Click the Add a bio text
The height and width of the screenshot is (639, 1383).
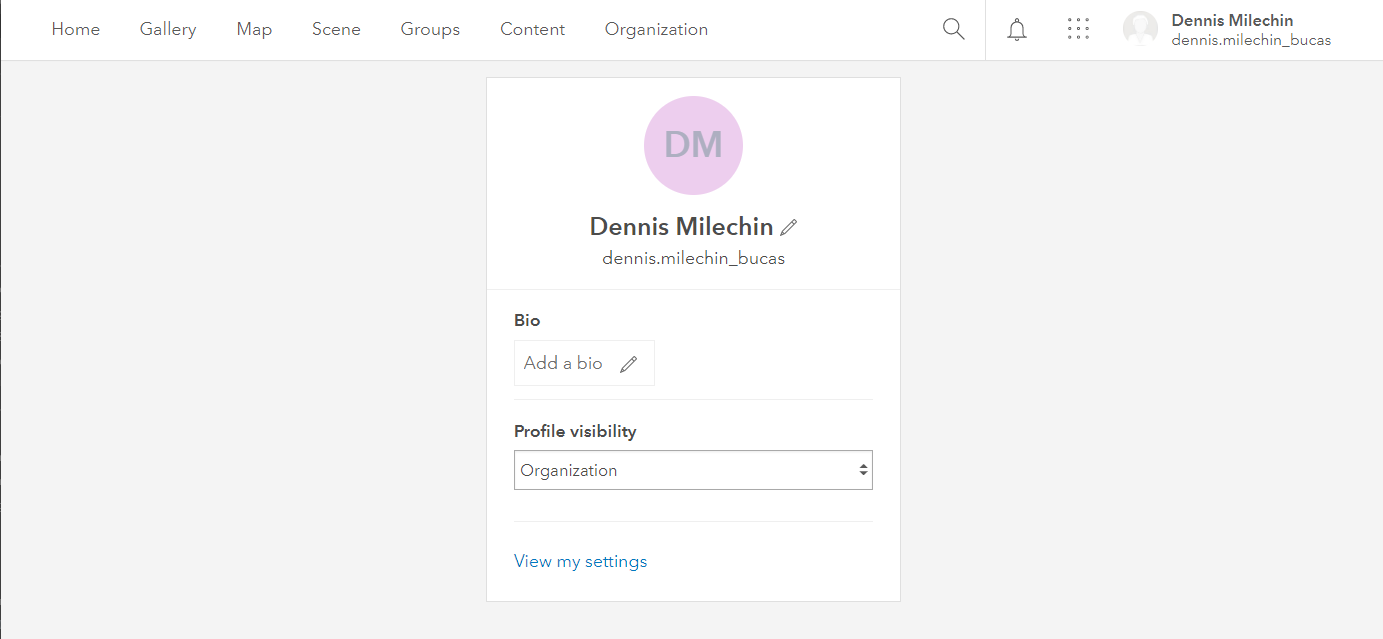tap(563, 363)
